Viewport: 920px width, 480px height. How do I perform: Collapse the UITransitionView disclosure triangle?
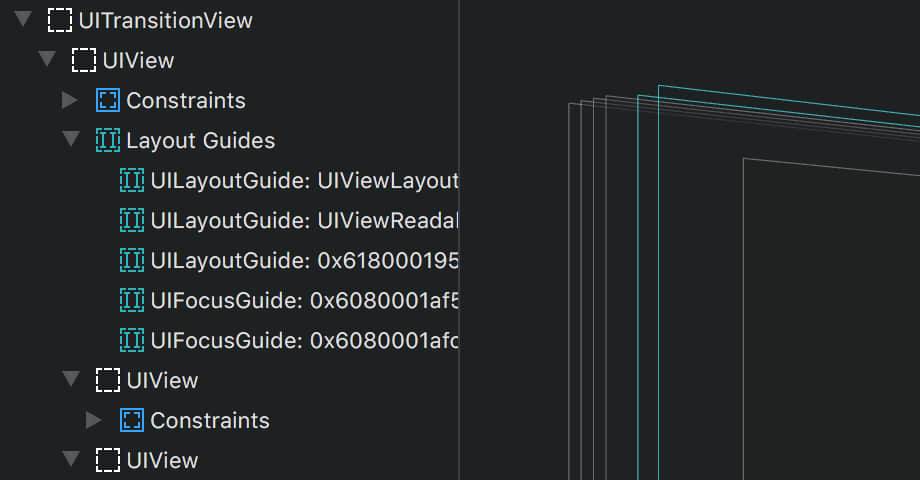[x=23, y=19]
